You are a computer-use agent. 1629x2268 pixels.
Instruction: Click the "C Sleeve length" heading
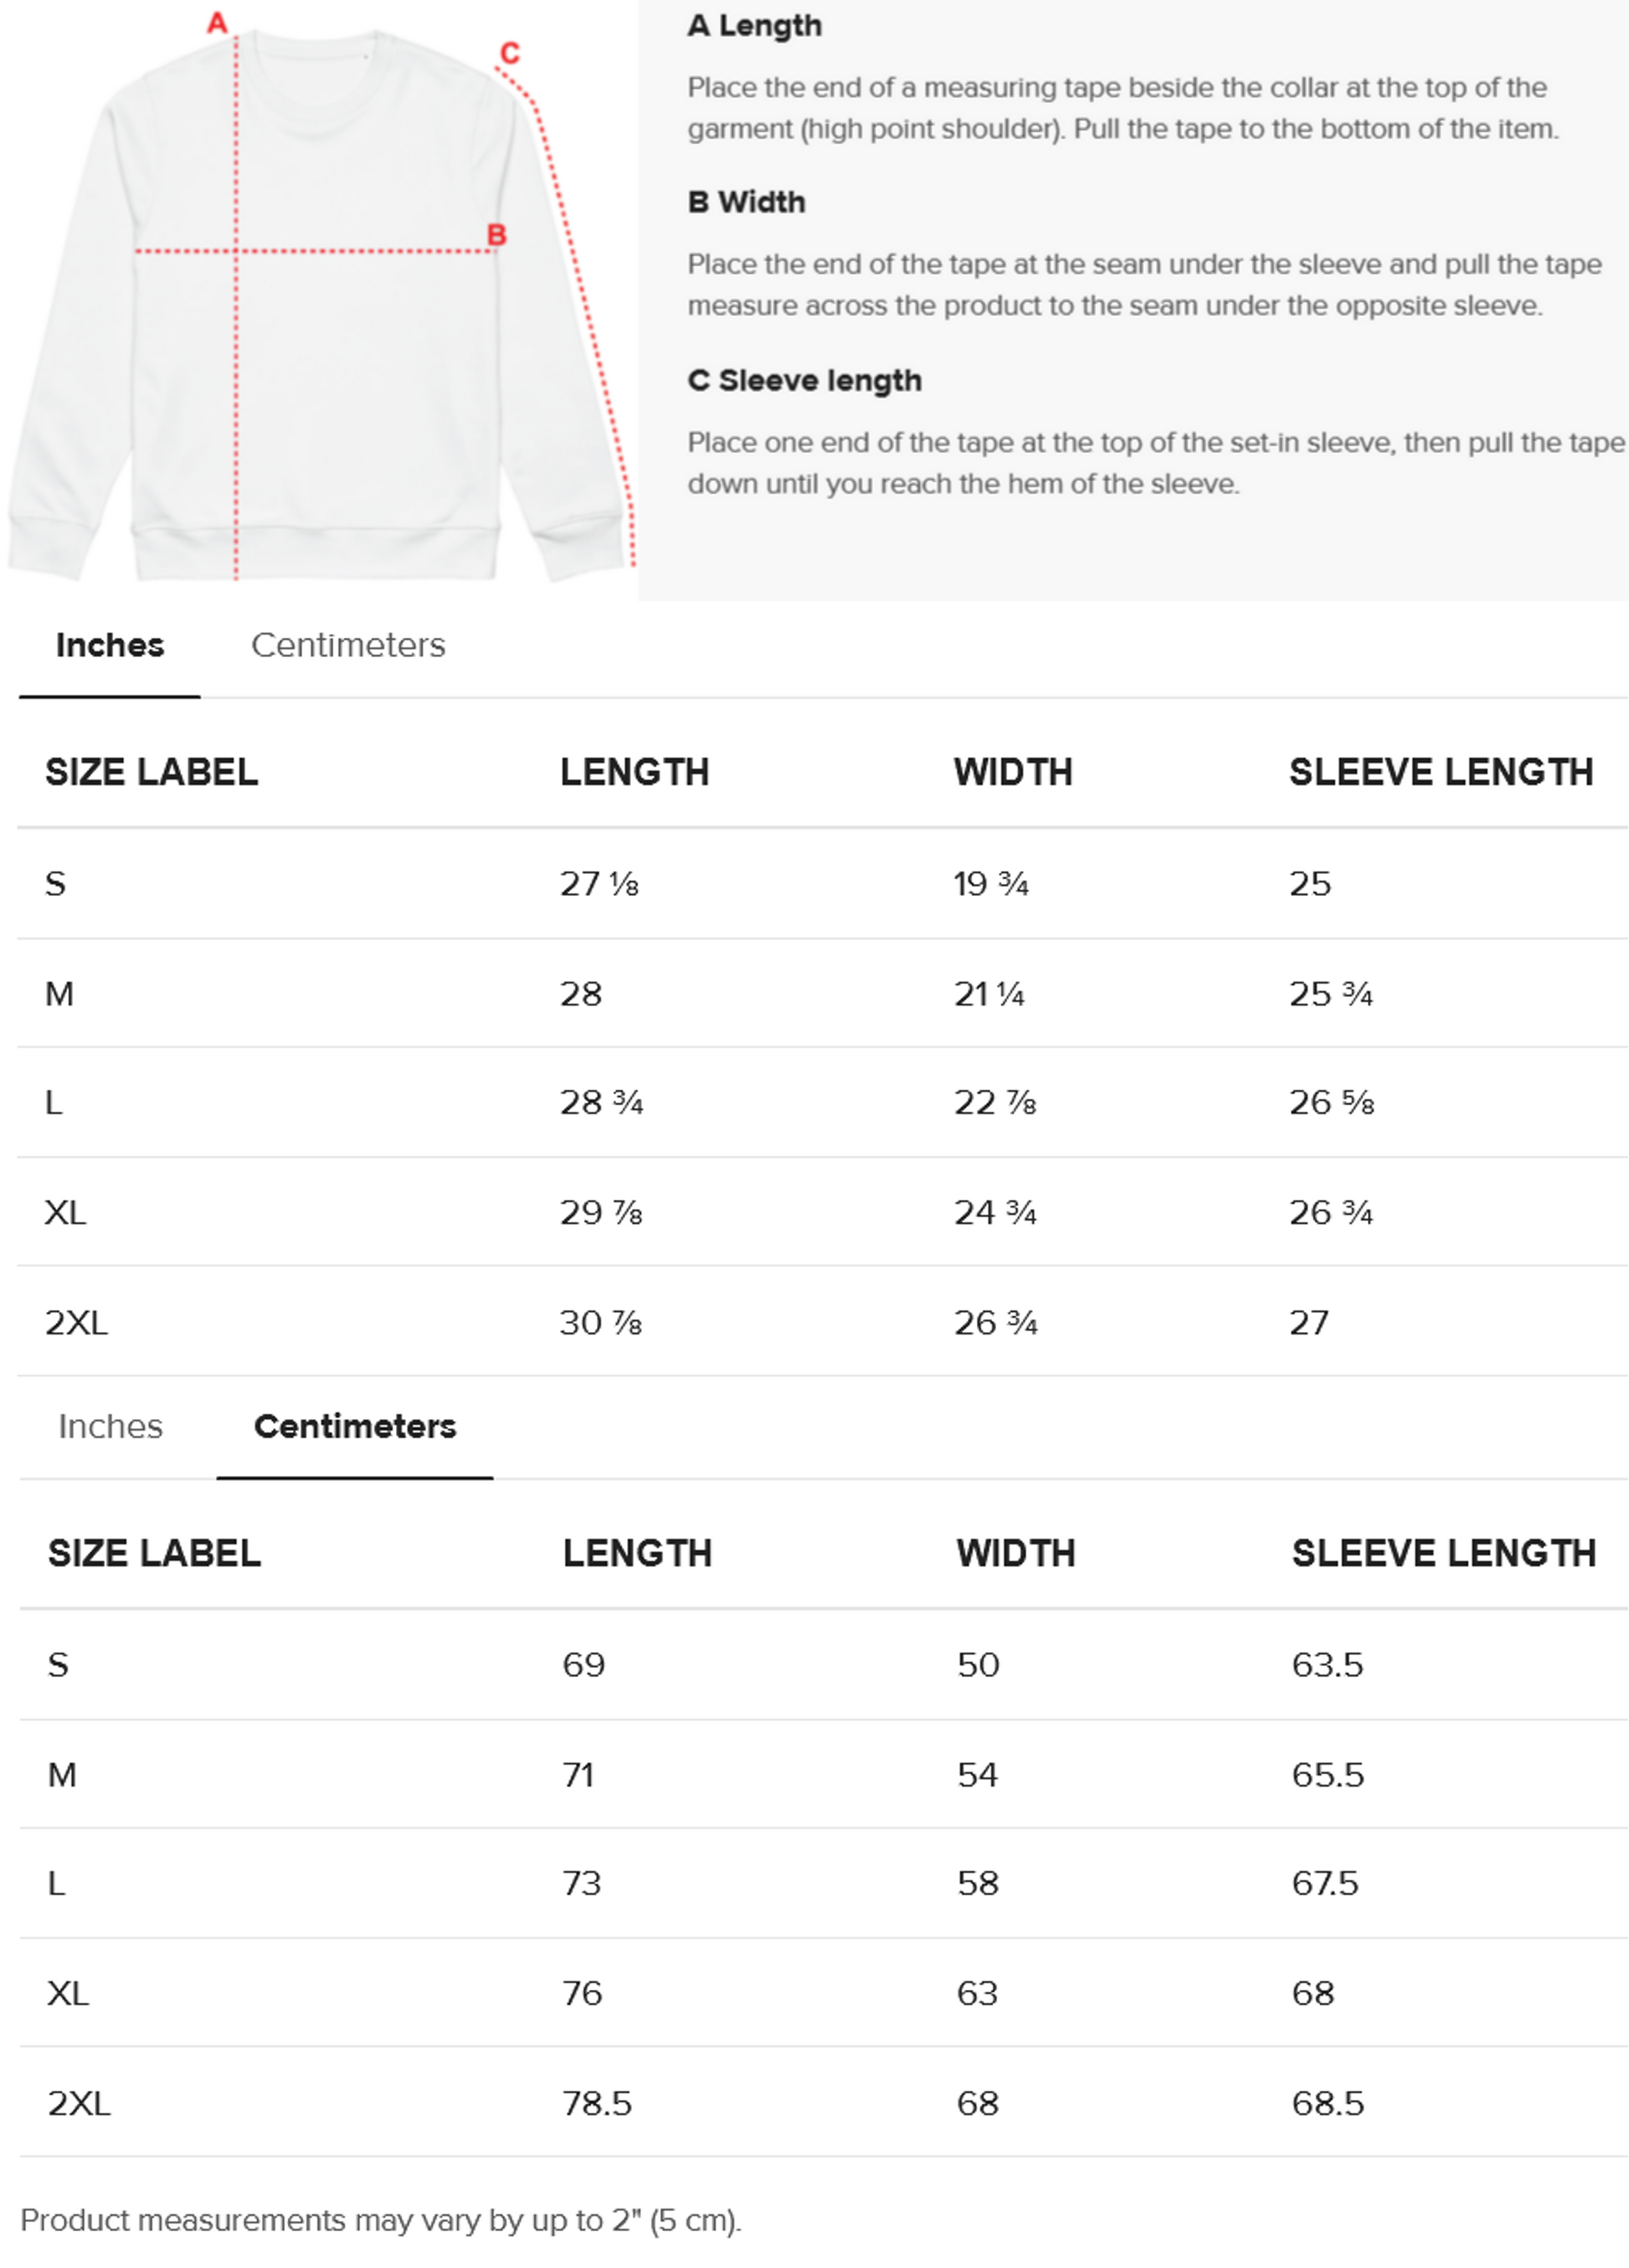click(804, 381)
